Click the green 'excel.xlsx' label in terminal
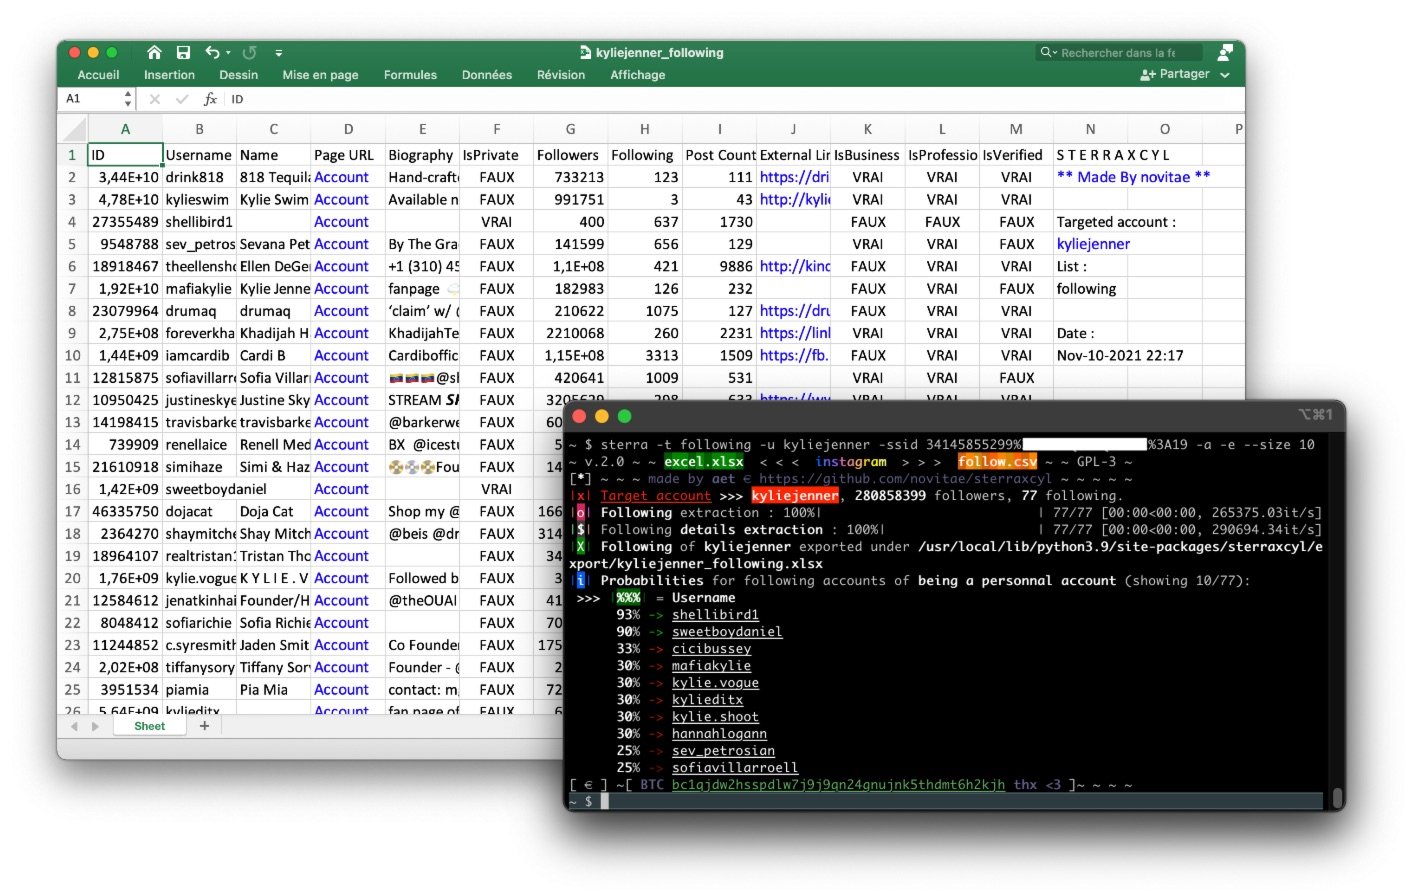This screenshot has height=895, width=1410. tap(703, 462)
